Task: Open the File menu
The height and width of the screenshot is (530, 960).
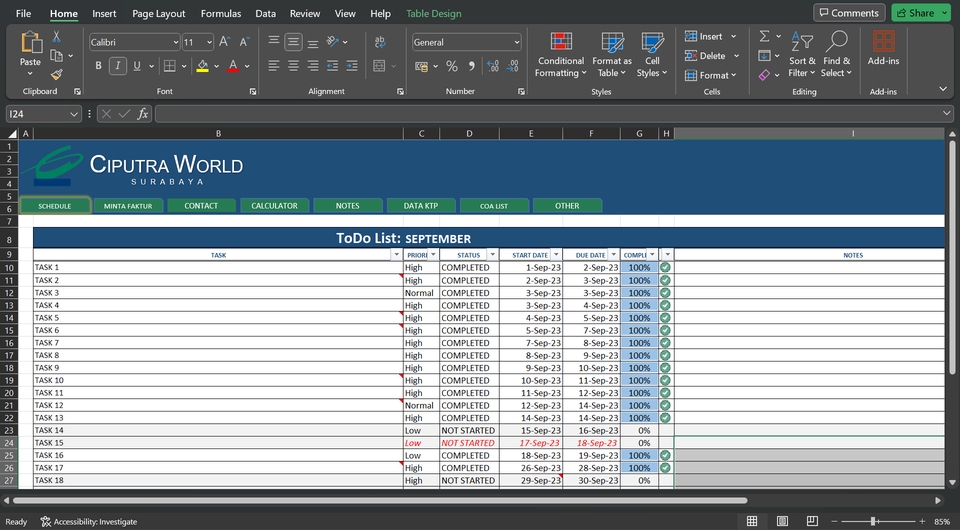Action: [23, 13]
